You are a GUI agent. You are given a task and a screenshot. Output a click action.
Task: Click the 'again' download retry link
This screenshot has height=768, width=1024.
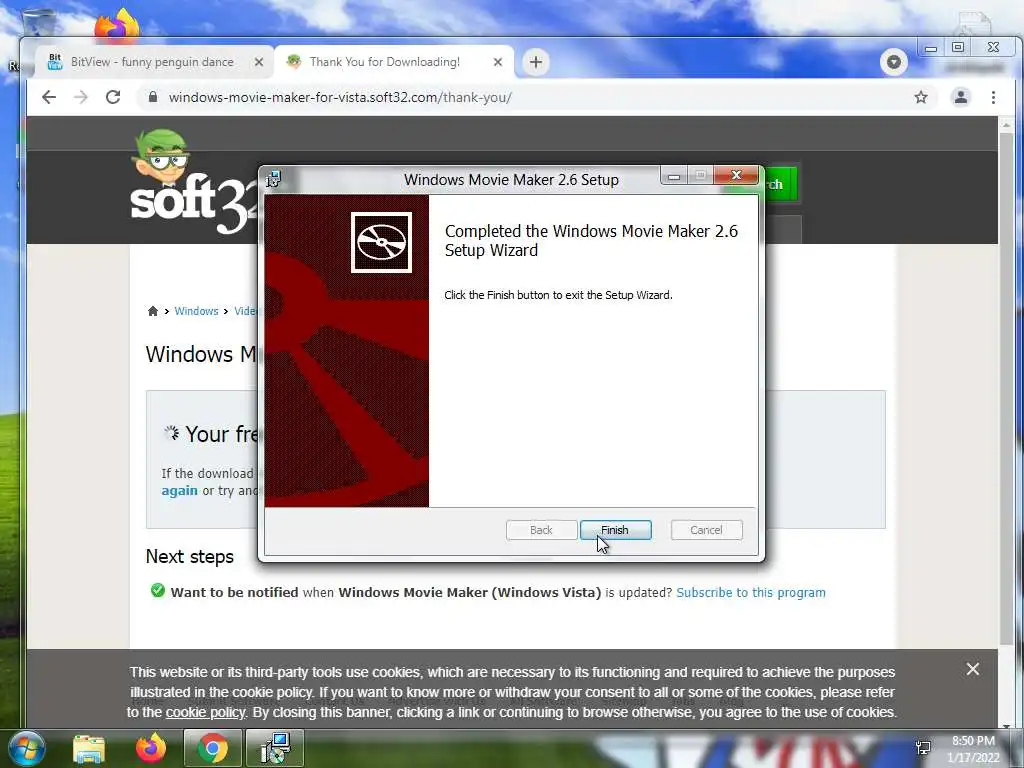pyautogui.click(x=180, y=490)
